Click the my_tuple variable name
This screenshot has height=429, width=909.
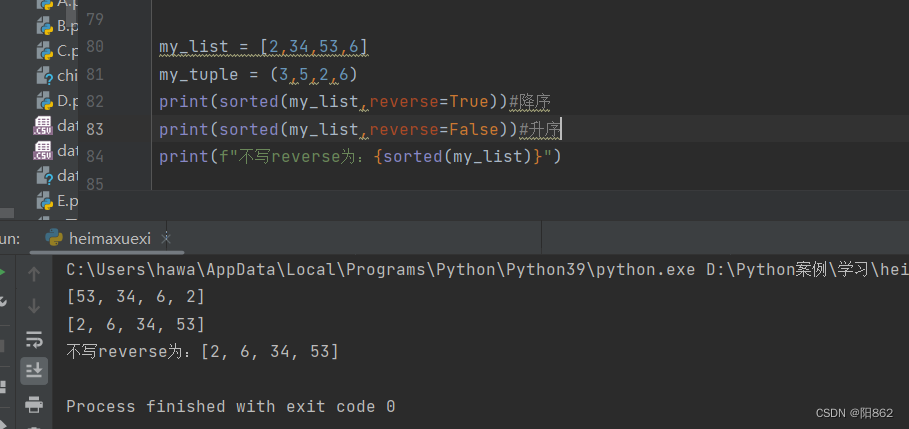click(199, 75)
